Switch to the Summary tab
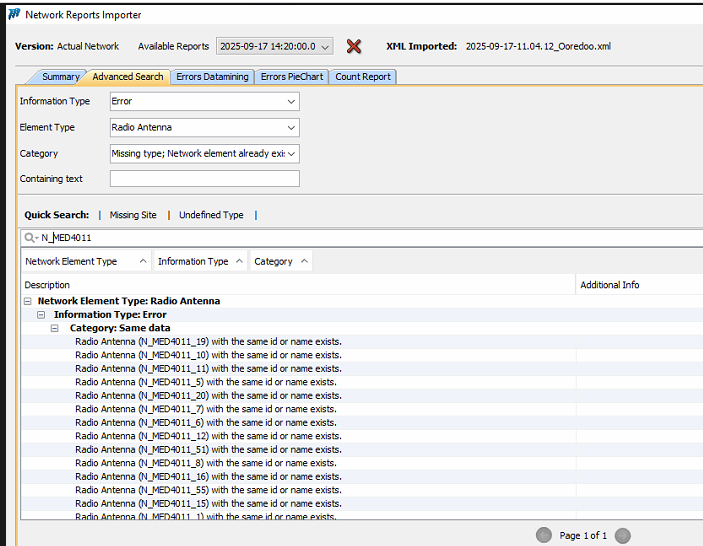This screenshot has height=546, width=703. (x=60, y=77)
